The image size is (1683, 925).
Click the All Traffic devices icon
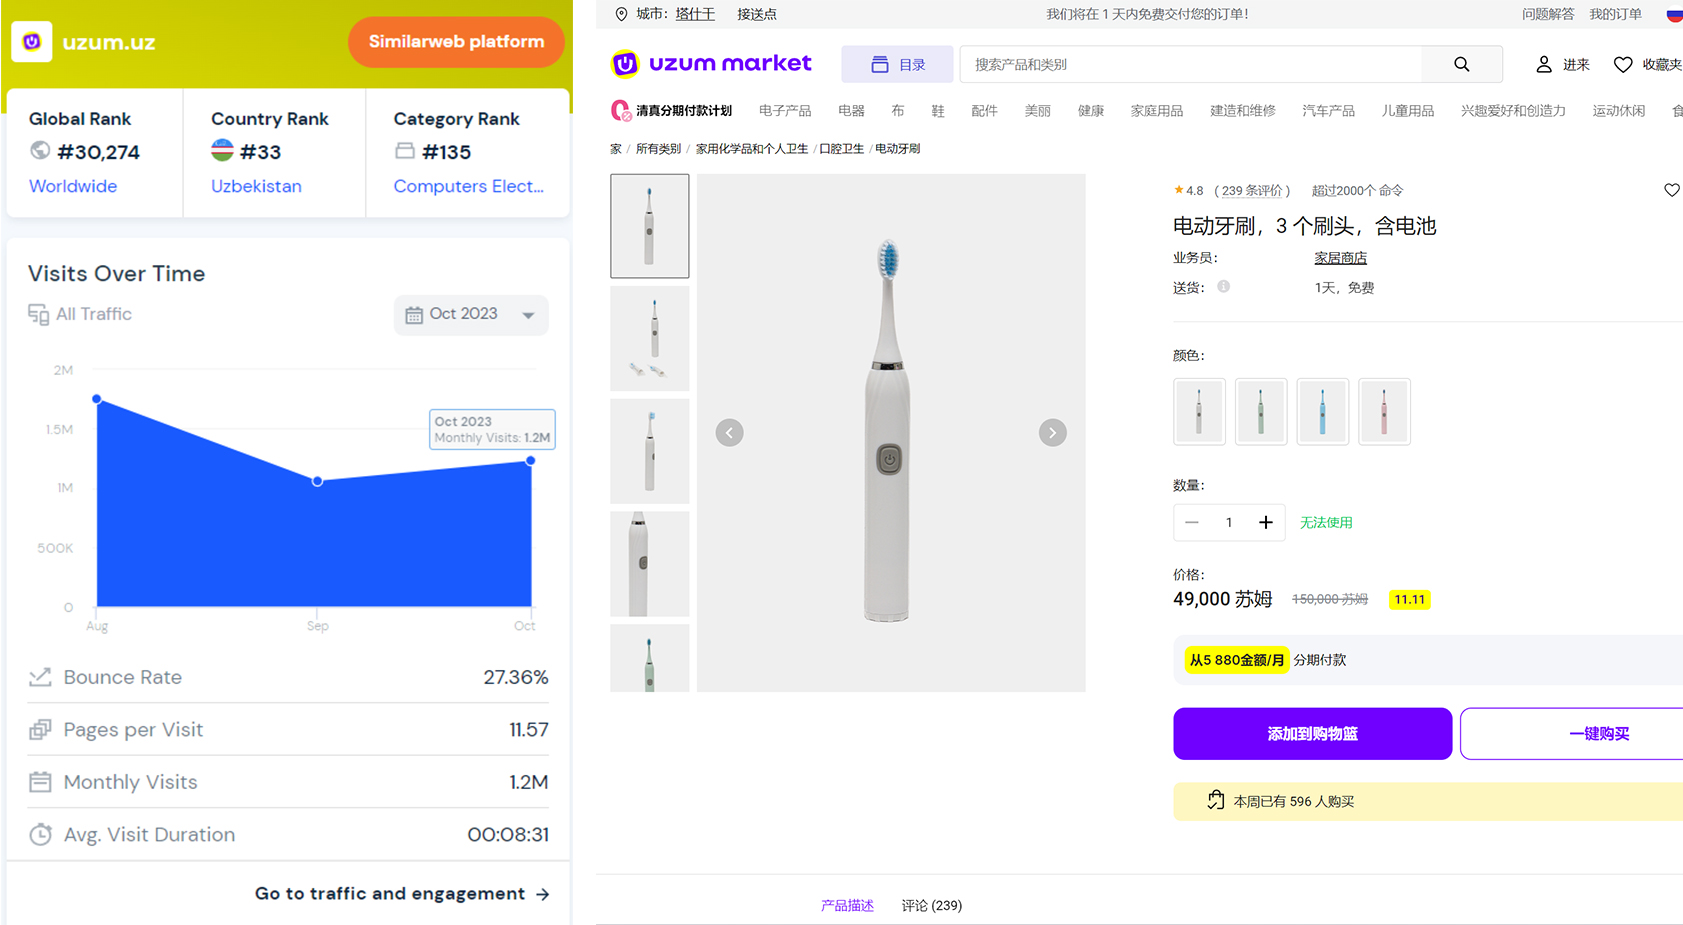[38, 314]
